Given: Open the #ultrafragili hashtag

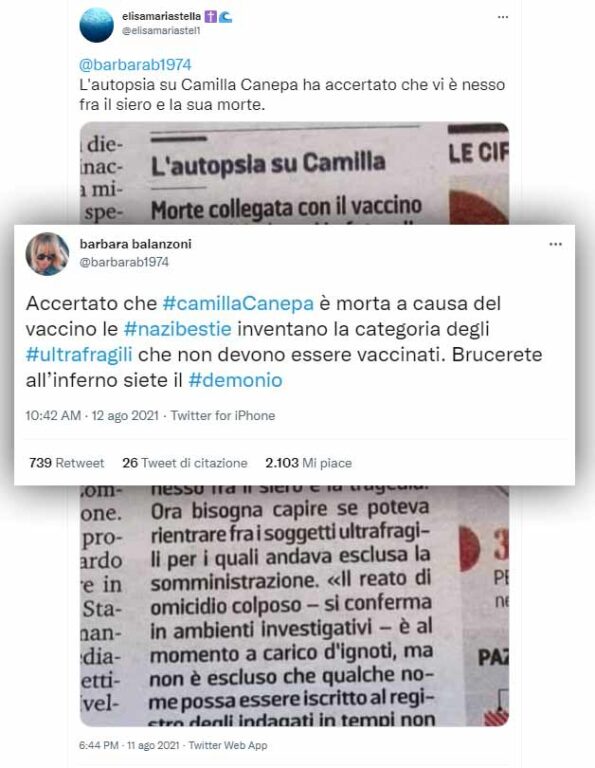Looking at the screenshot, I should coord(79,354).
